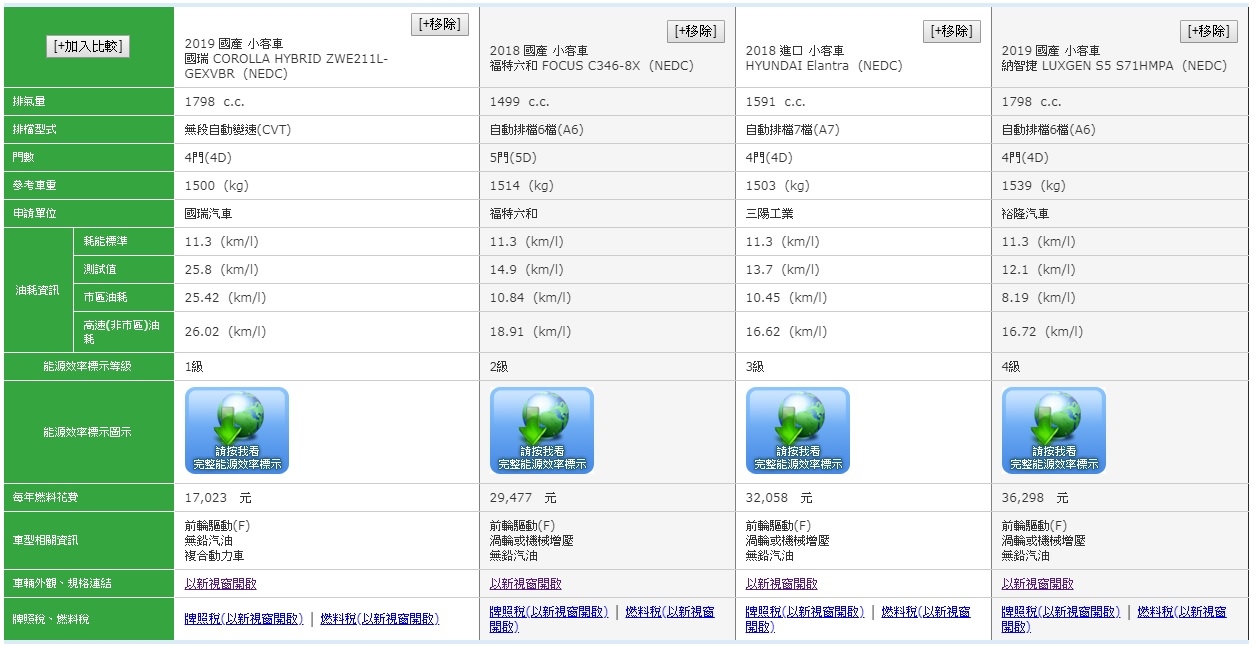The height and width of the screenshot is (648, 1256).
Task: Click the 1539 (kg) weight value
Action: click(x=1034, y=186)
